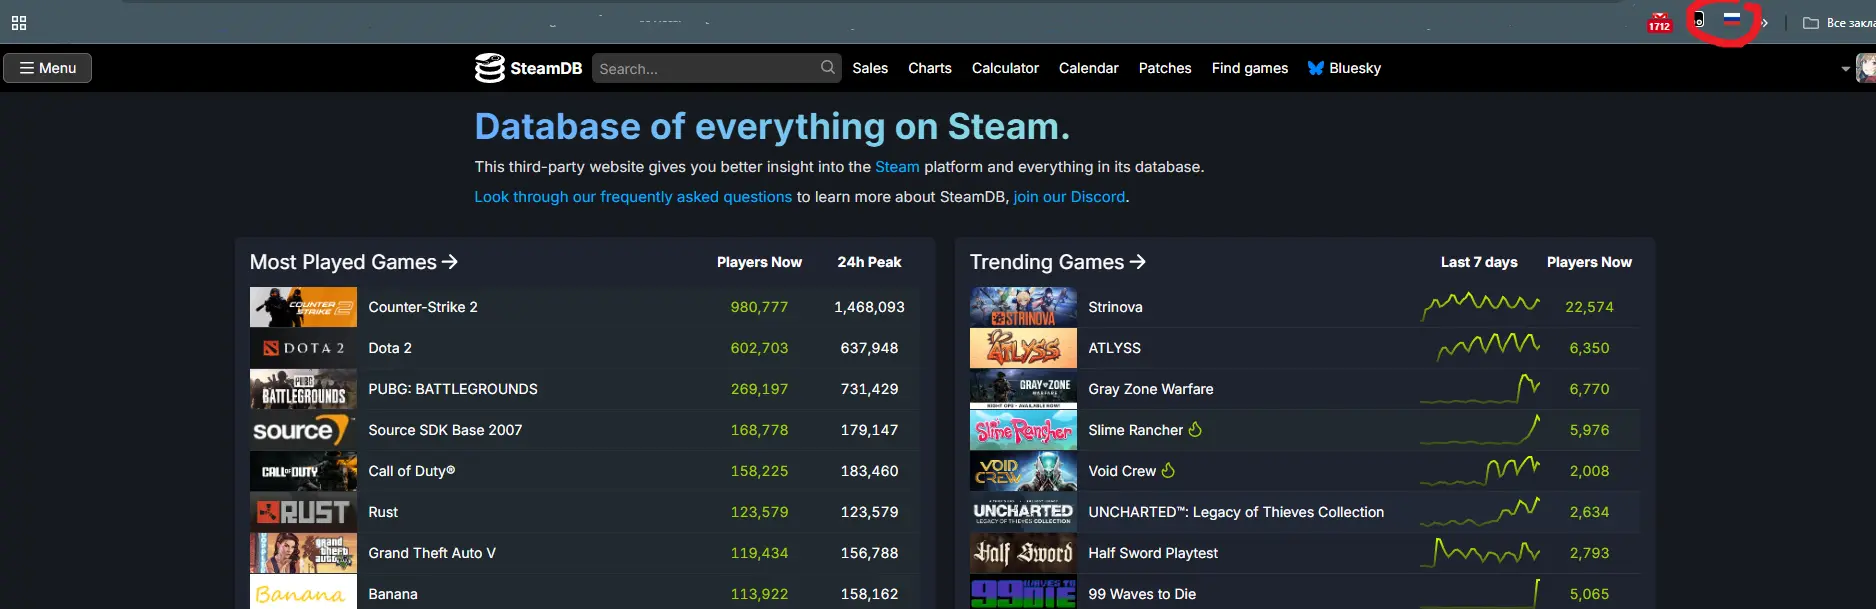Open the Patches menu item

(x=1165, y=68)
